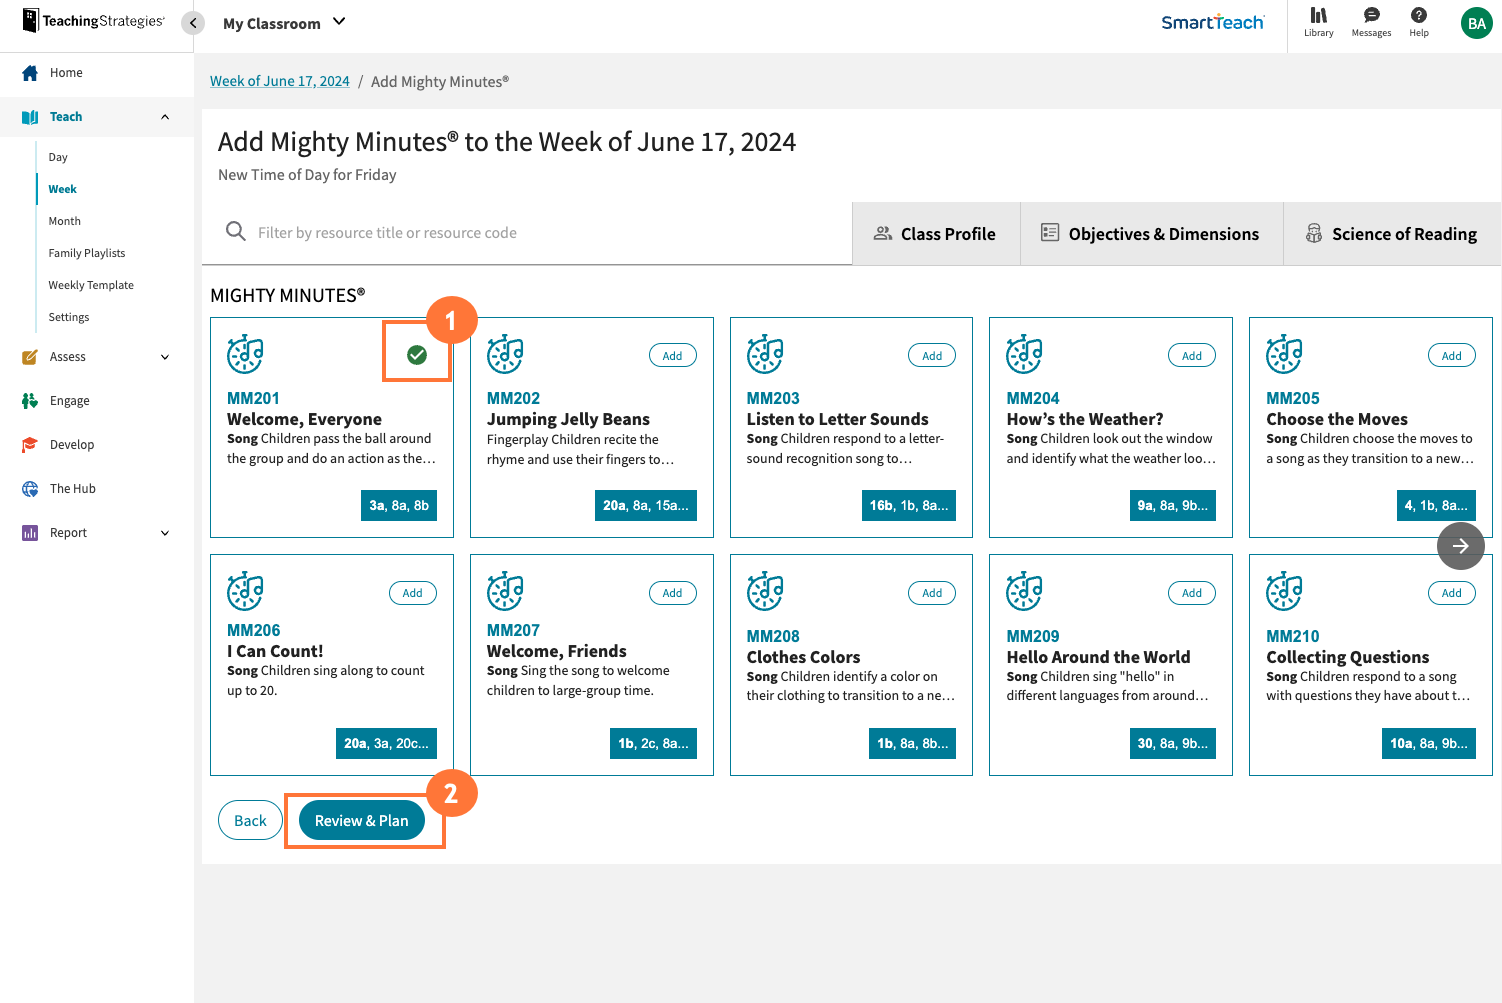
Task: Open the BA user avatar
Action: (x=1476, y=24)
